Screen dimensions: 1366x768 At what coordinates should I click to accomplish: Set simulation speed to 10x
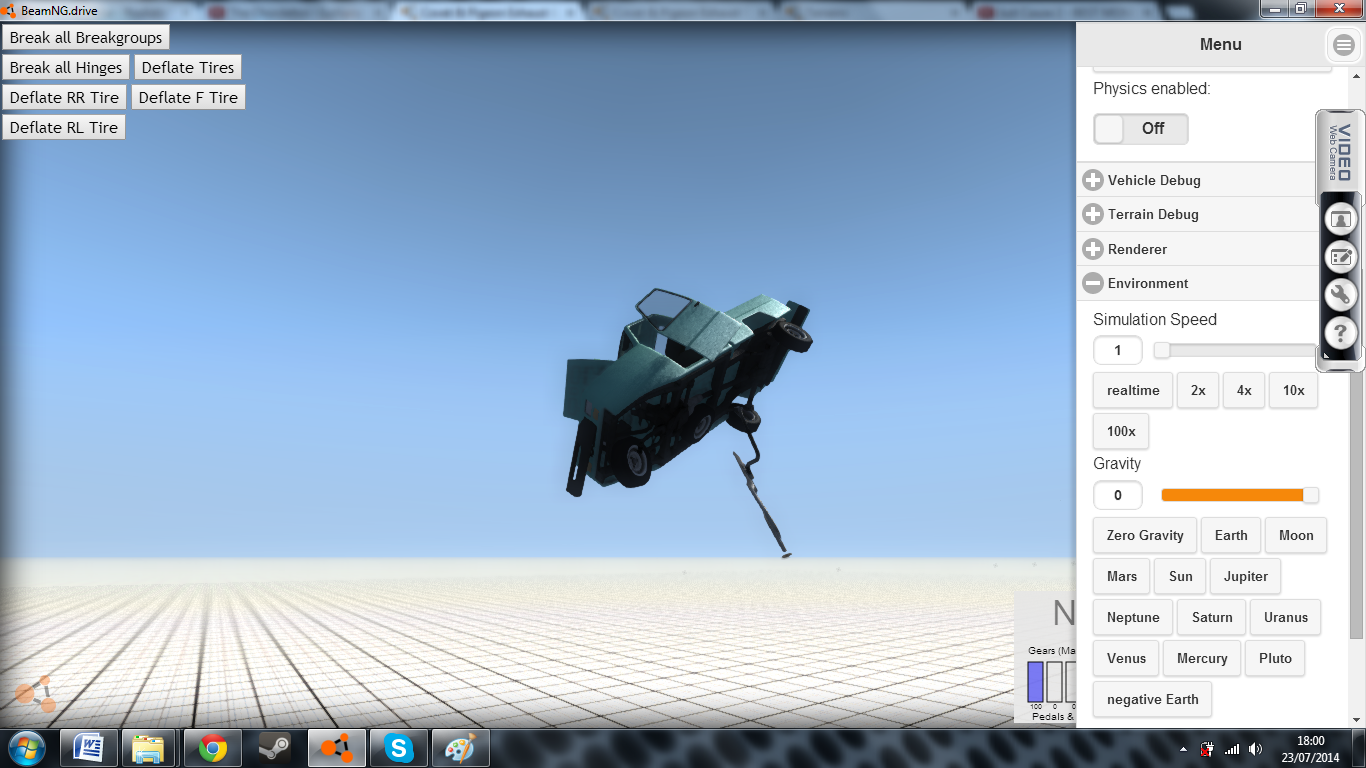[1294, 390]
